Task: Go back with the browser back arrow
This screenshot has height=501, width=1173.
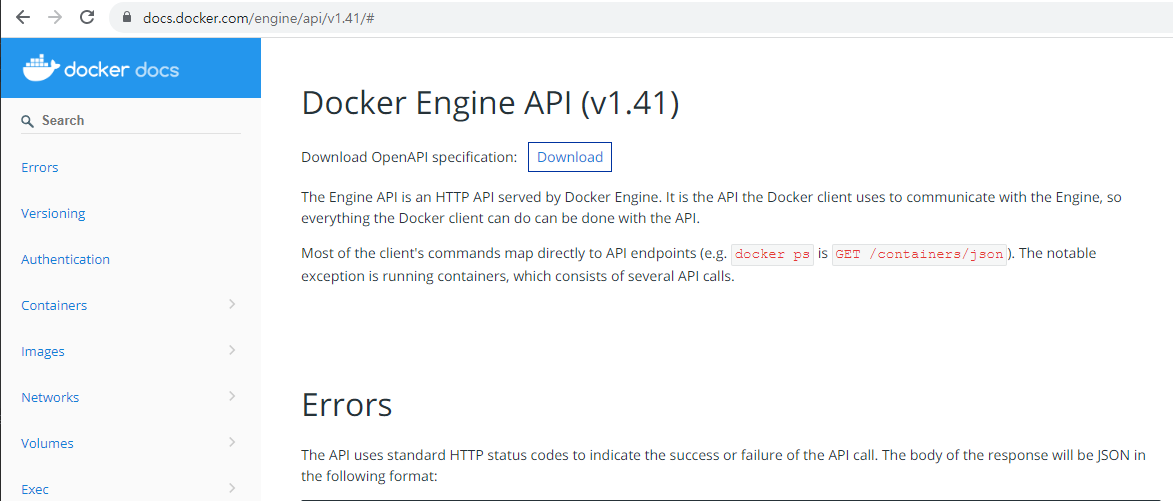Action: click(23, 17)
